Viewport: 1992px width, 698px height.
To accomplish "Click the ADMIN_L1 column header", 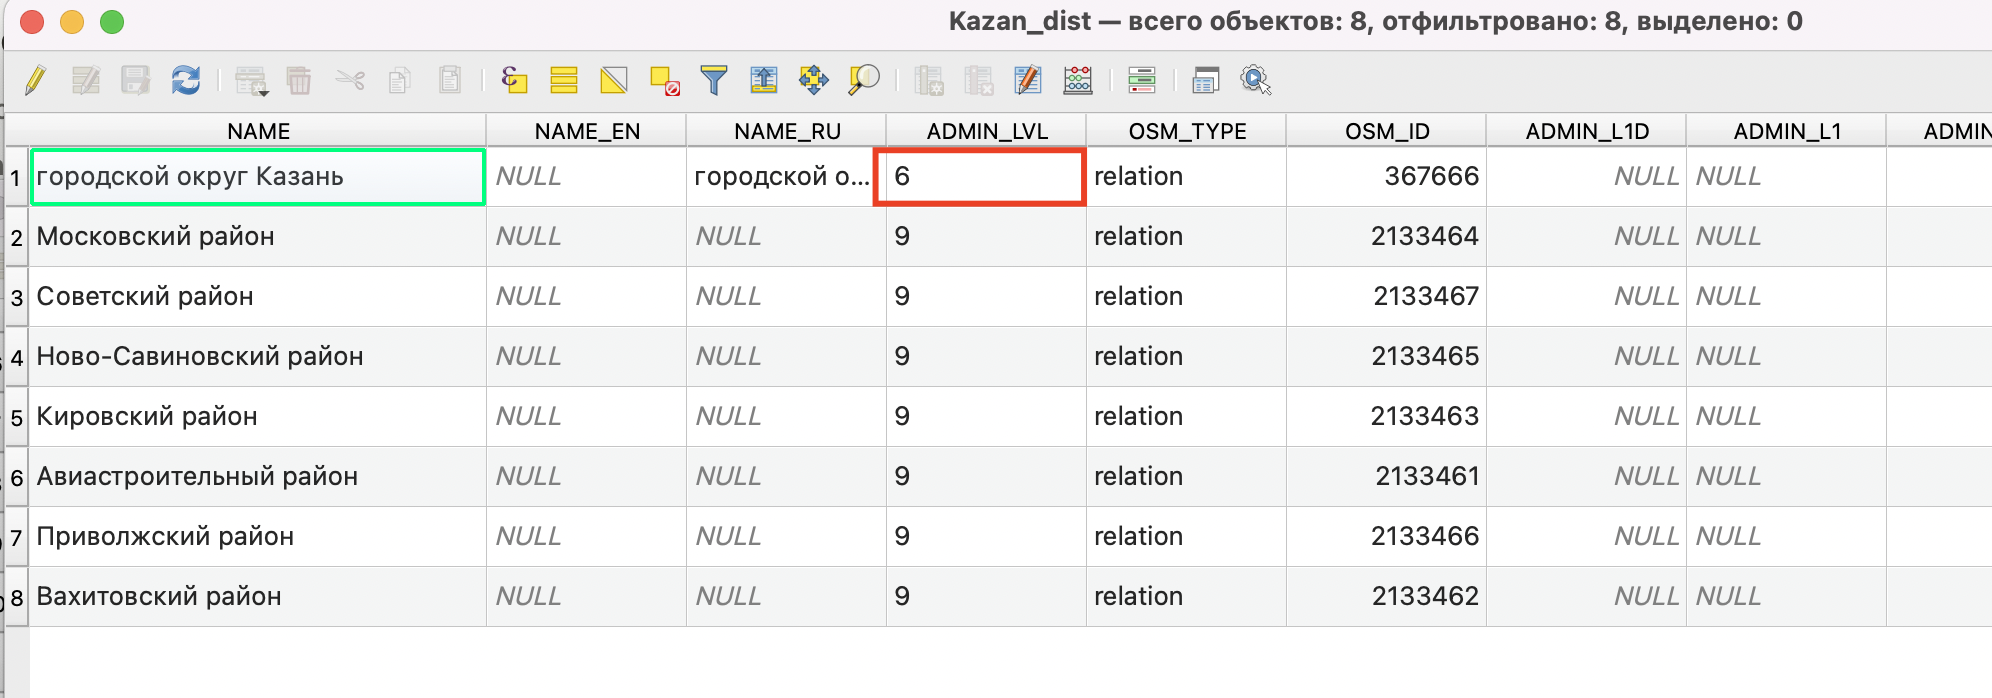I will [x=1787, y=131].
